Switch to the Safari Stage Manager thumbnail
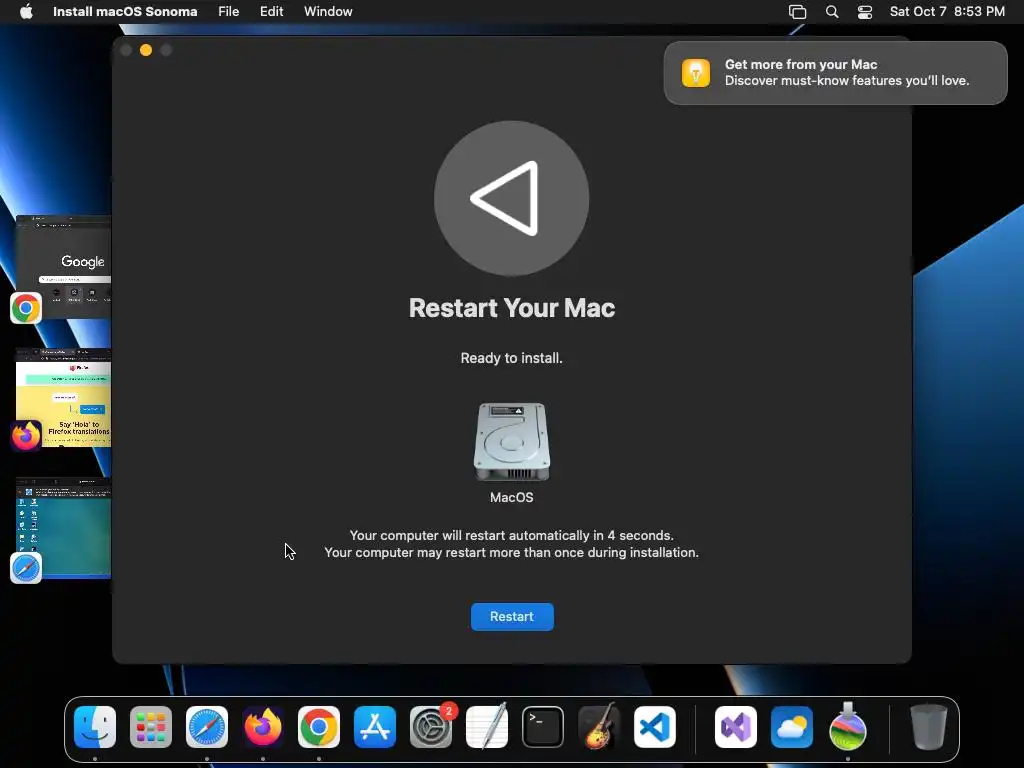The width and height of the screenshot is (1024, 768). (x=63, y=528)
